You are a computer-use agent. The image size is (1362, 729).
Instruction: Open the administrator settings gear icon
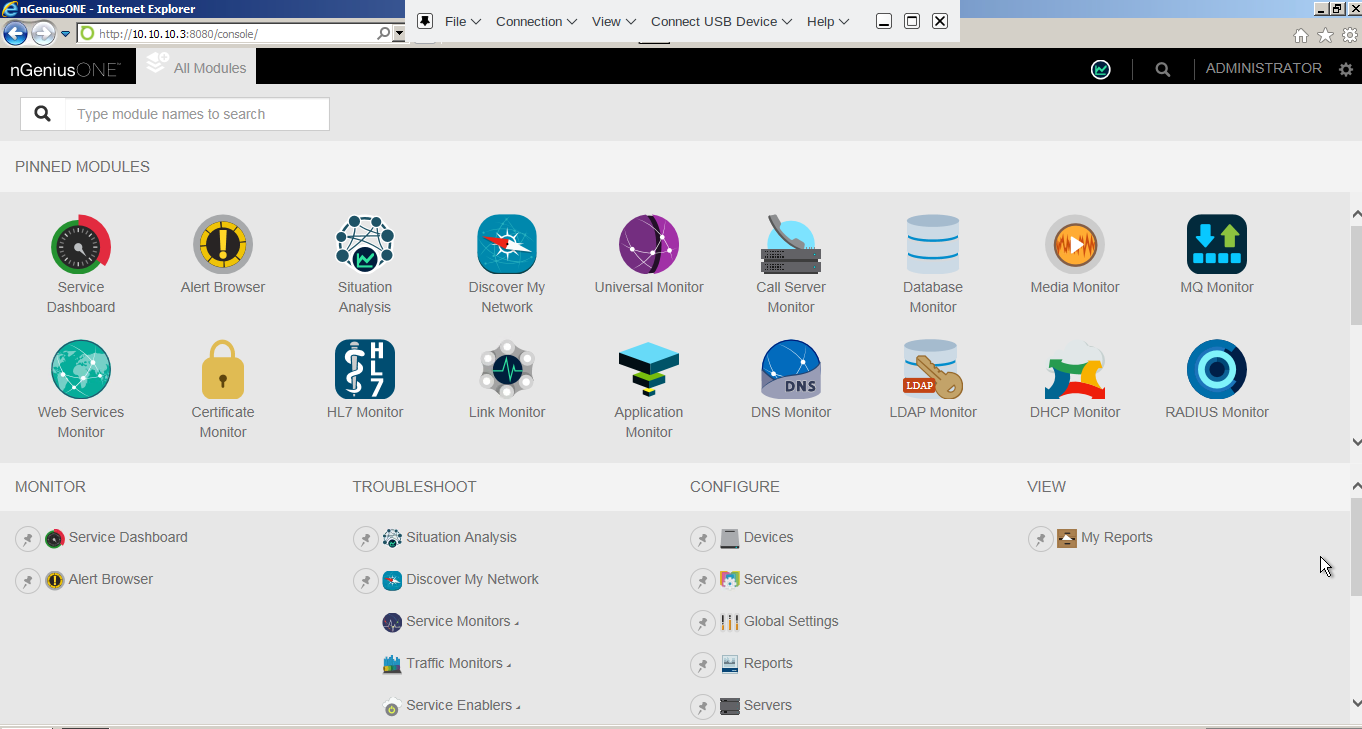(1346, 70)
